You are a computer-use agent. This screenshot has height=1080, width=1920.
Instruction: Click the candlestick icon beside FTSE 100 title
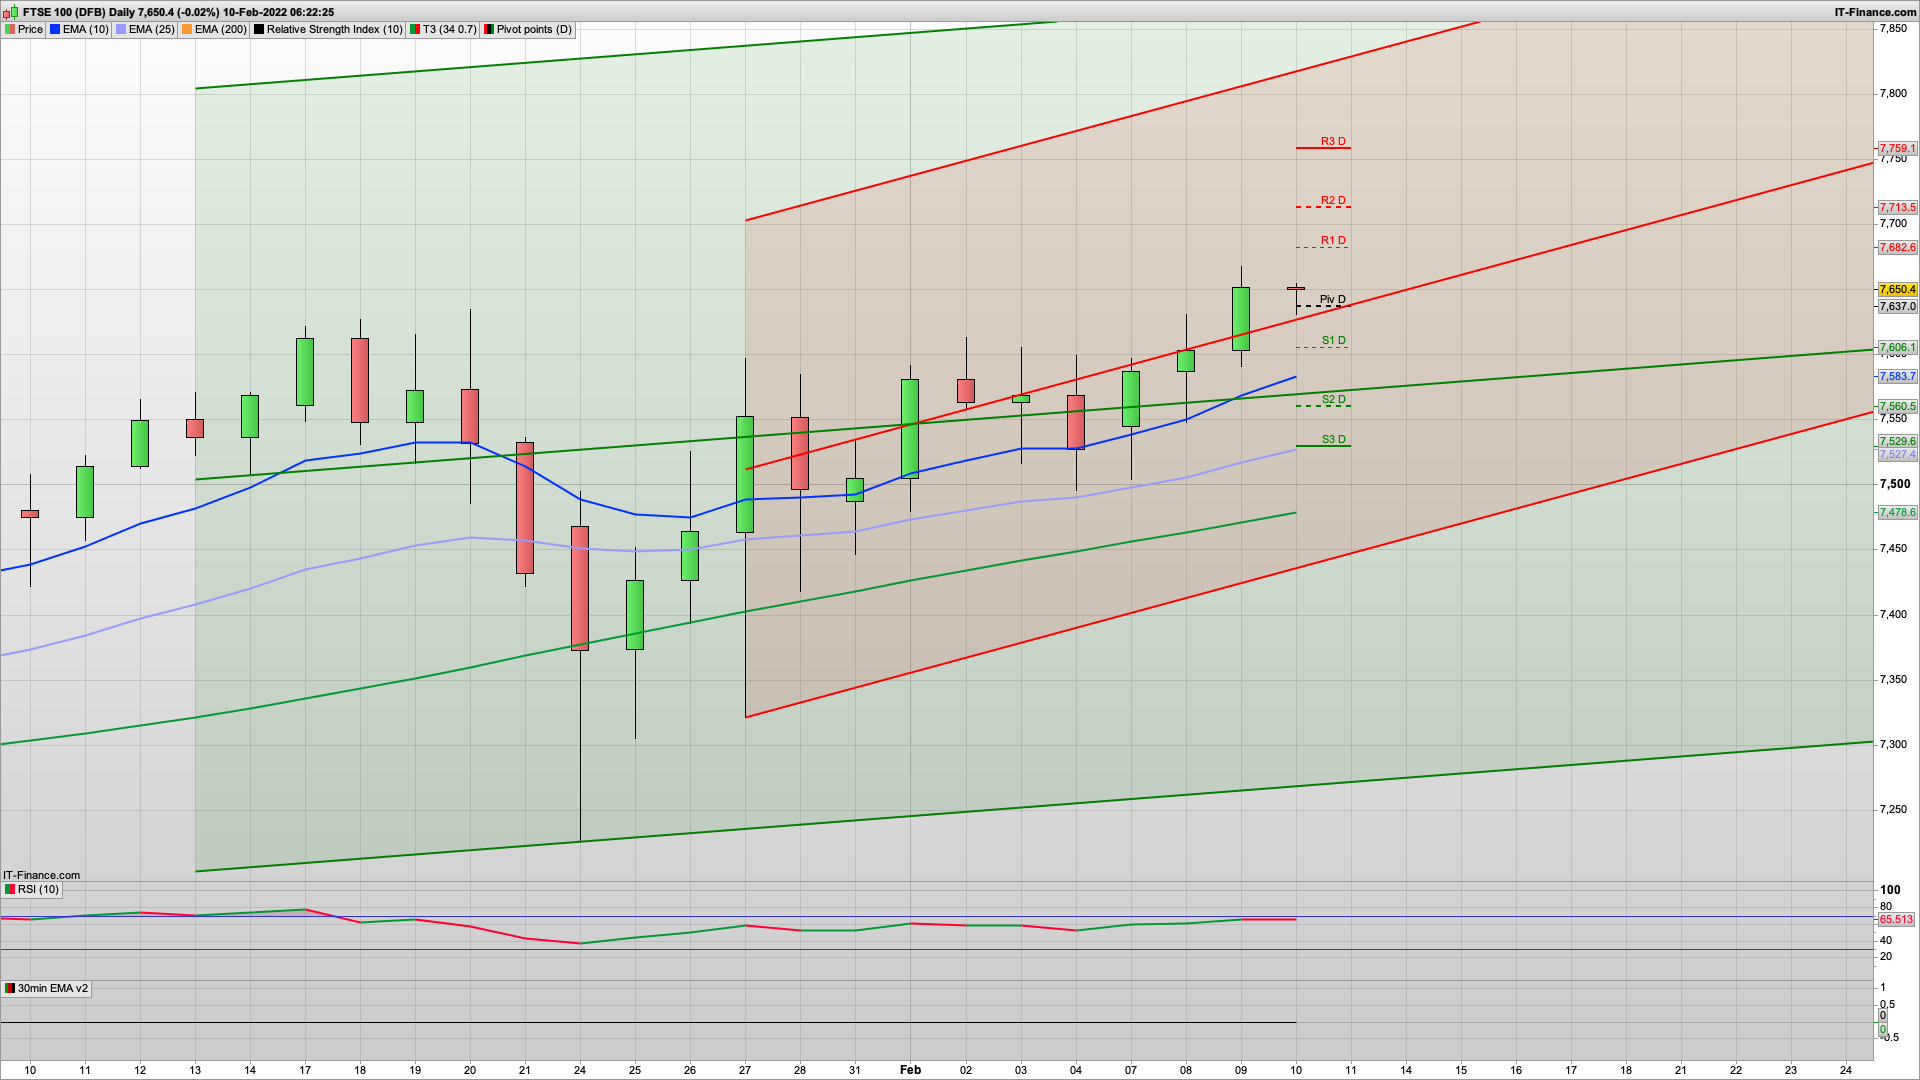click(x=10, y=12)
